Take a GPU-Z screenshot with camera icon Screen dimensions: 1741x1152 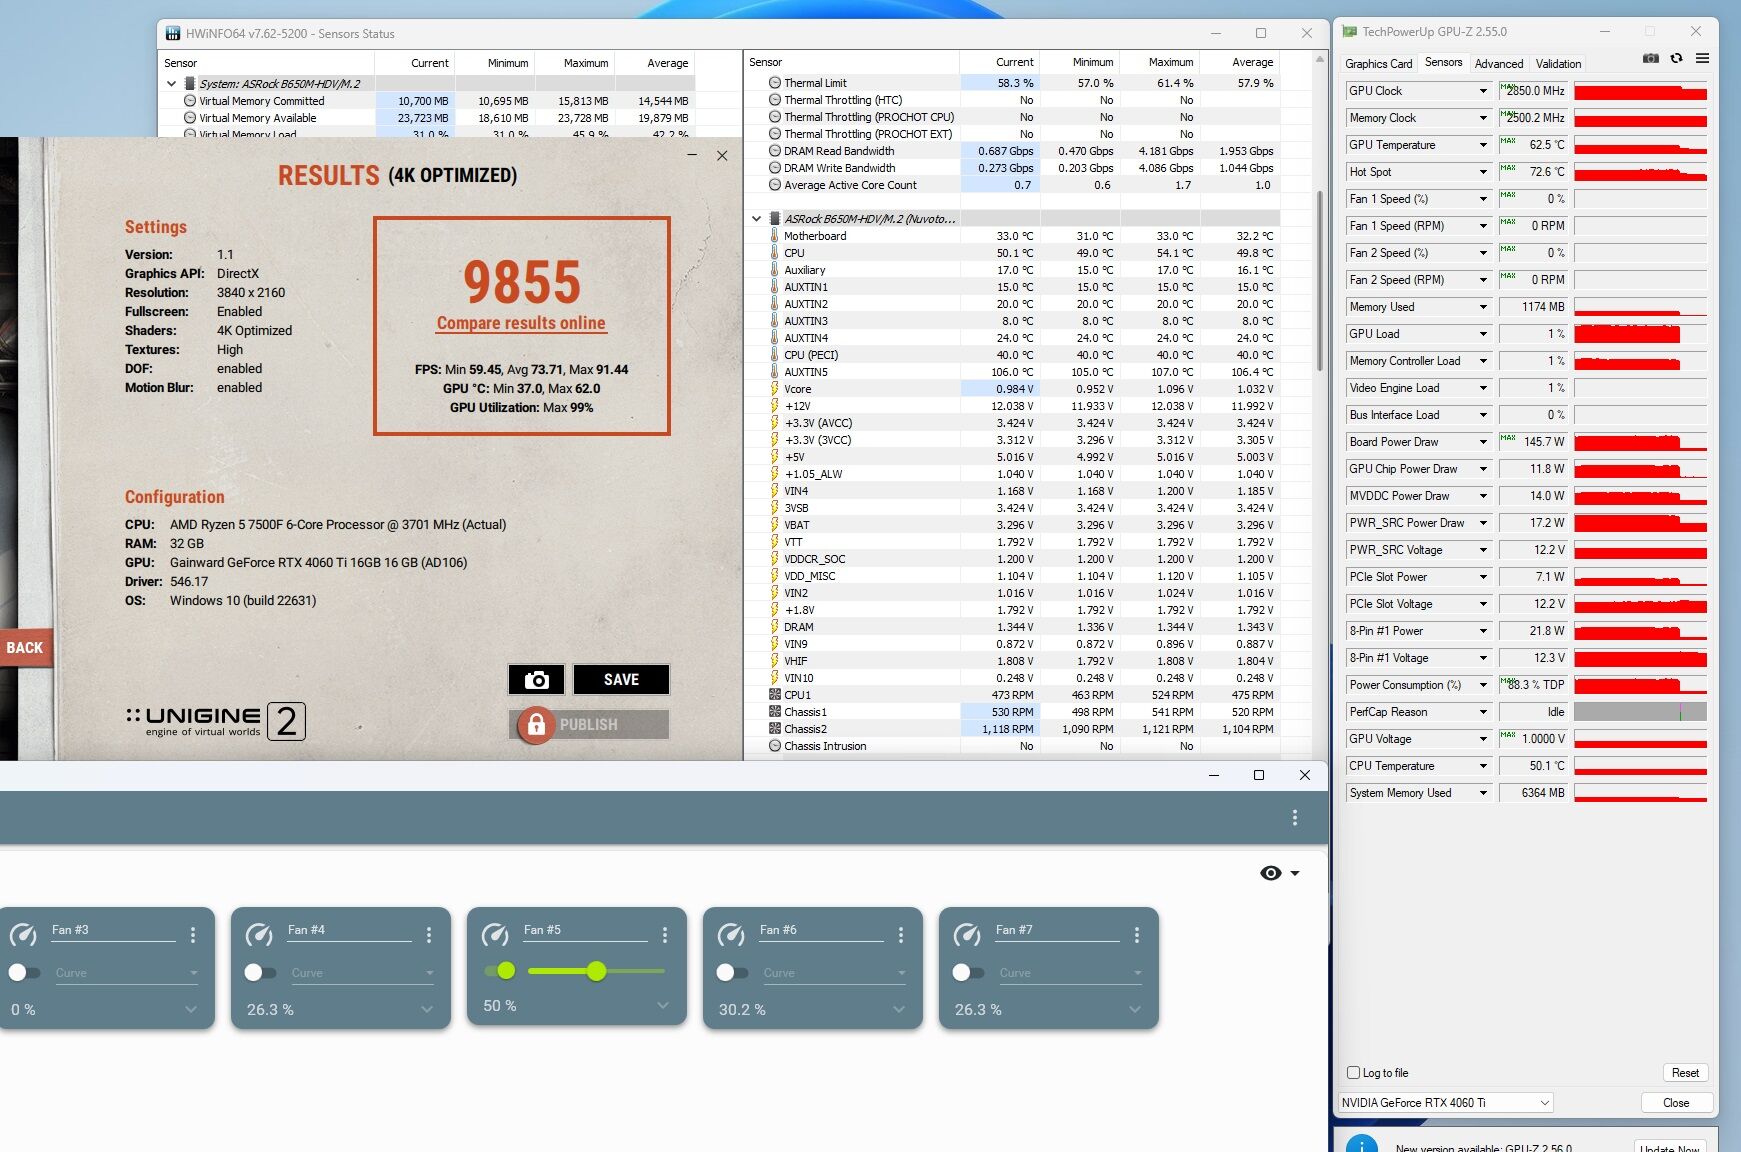tap(1651, 59)
